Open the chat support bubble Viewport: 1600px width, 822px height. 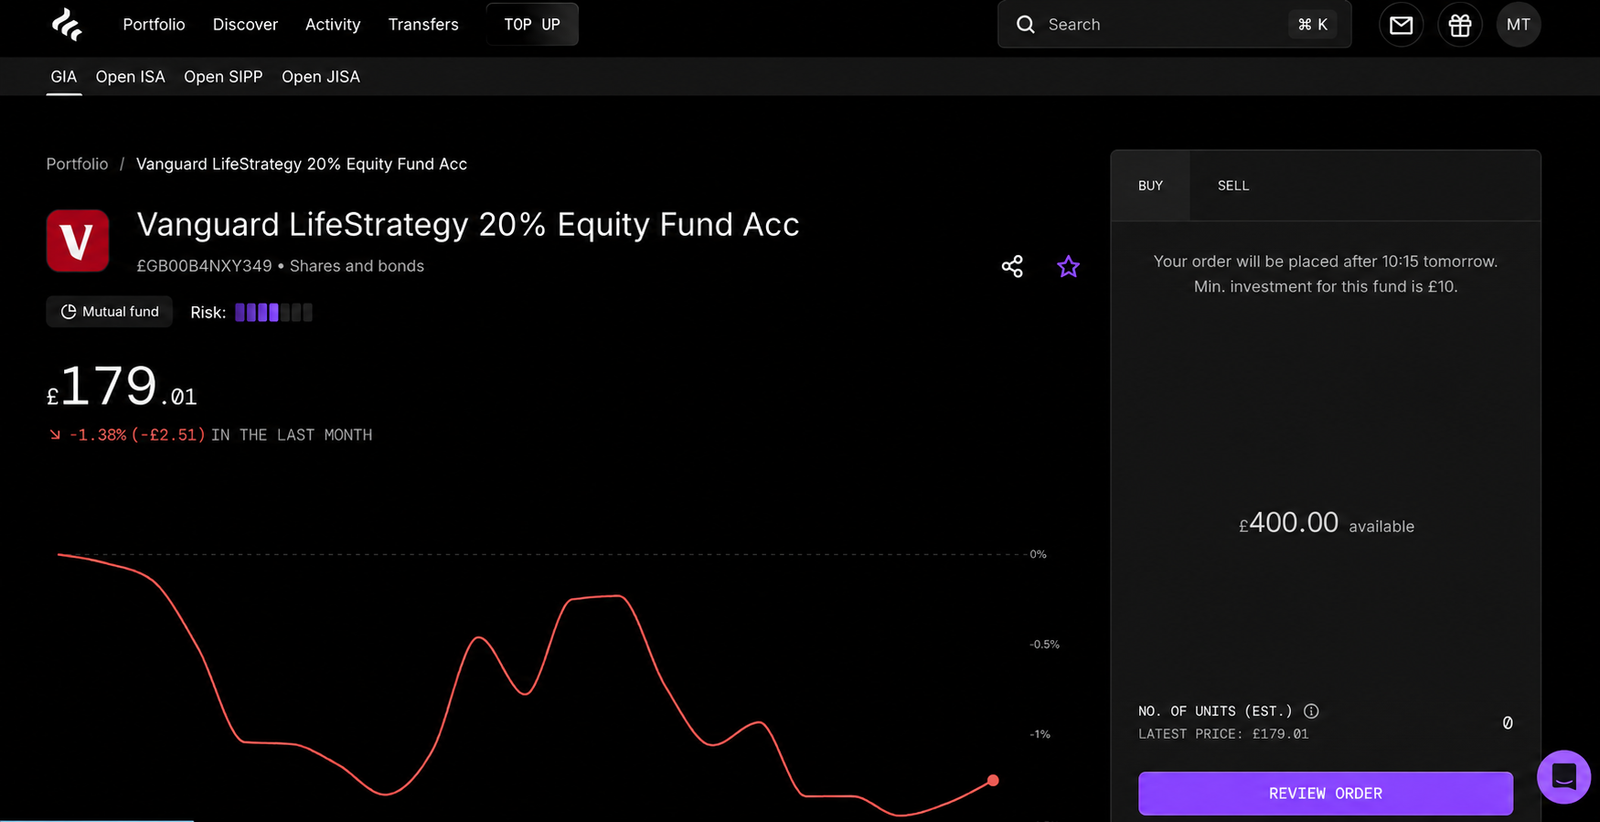[1564, 777]
